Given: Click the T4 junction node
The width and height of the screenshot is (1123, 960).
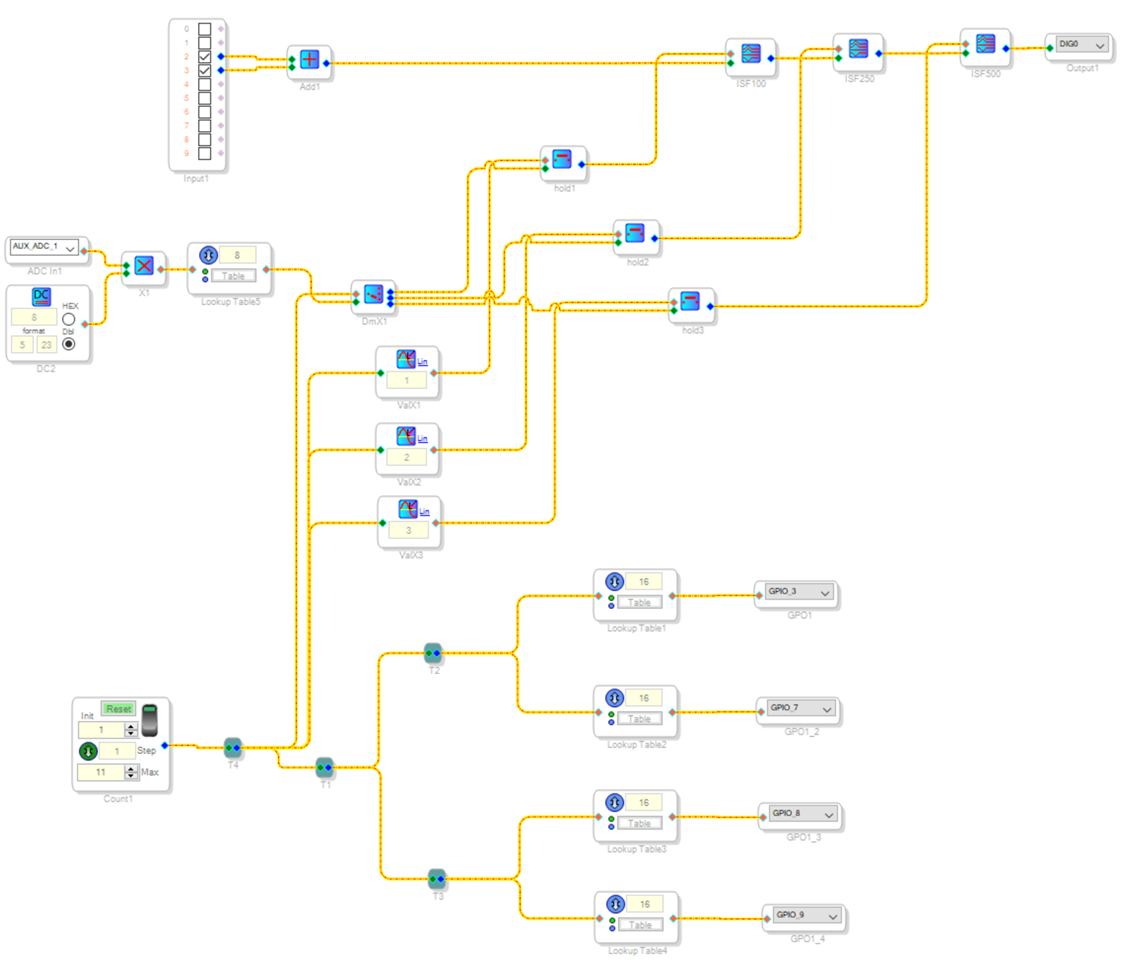Looking at the screenshot, I should [233, 748].
